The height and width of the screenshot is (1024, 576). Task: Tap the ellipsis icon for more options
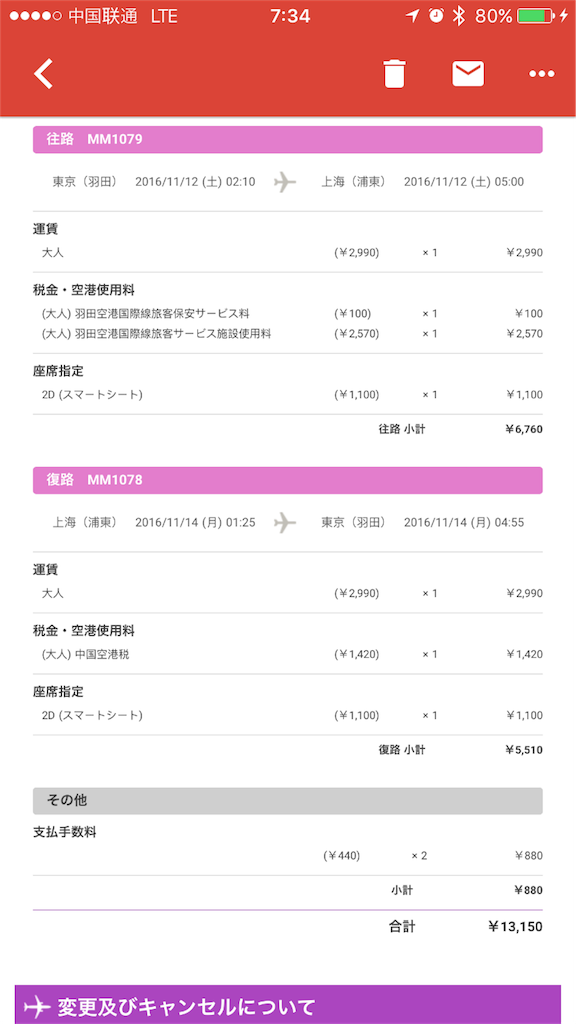[541, 73]
